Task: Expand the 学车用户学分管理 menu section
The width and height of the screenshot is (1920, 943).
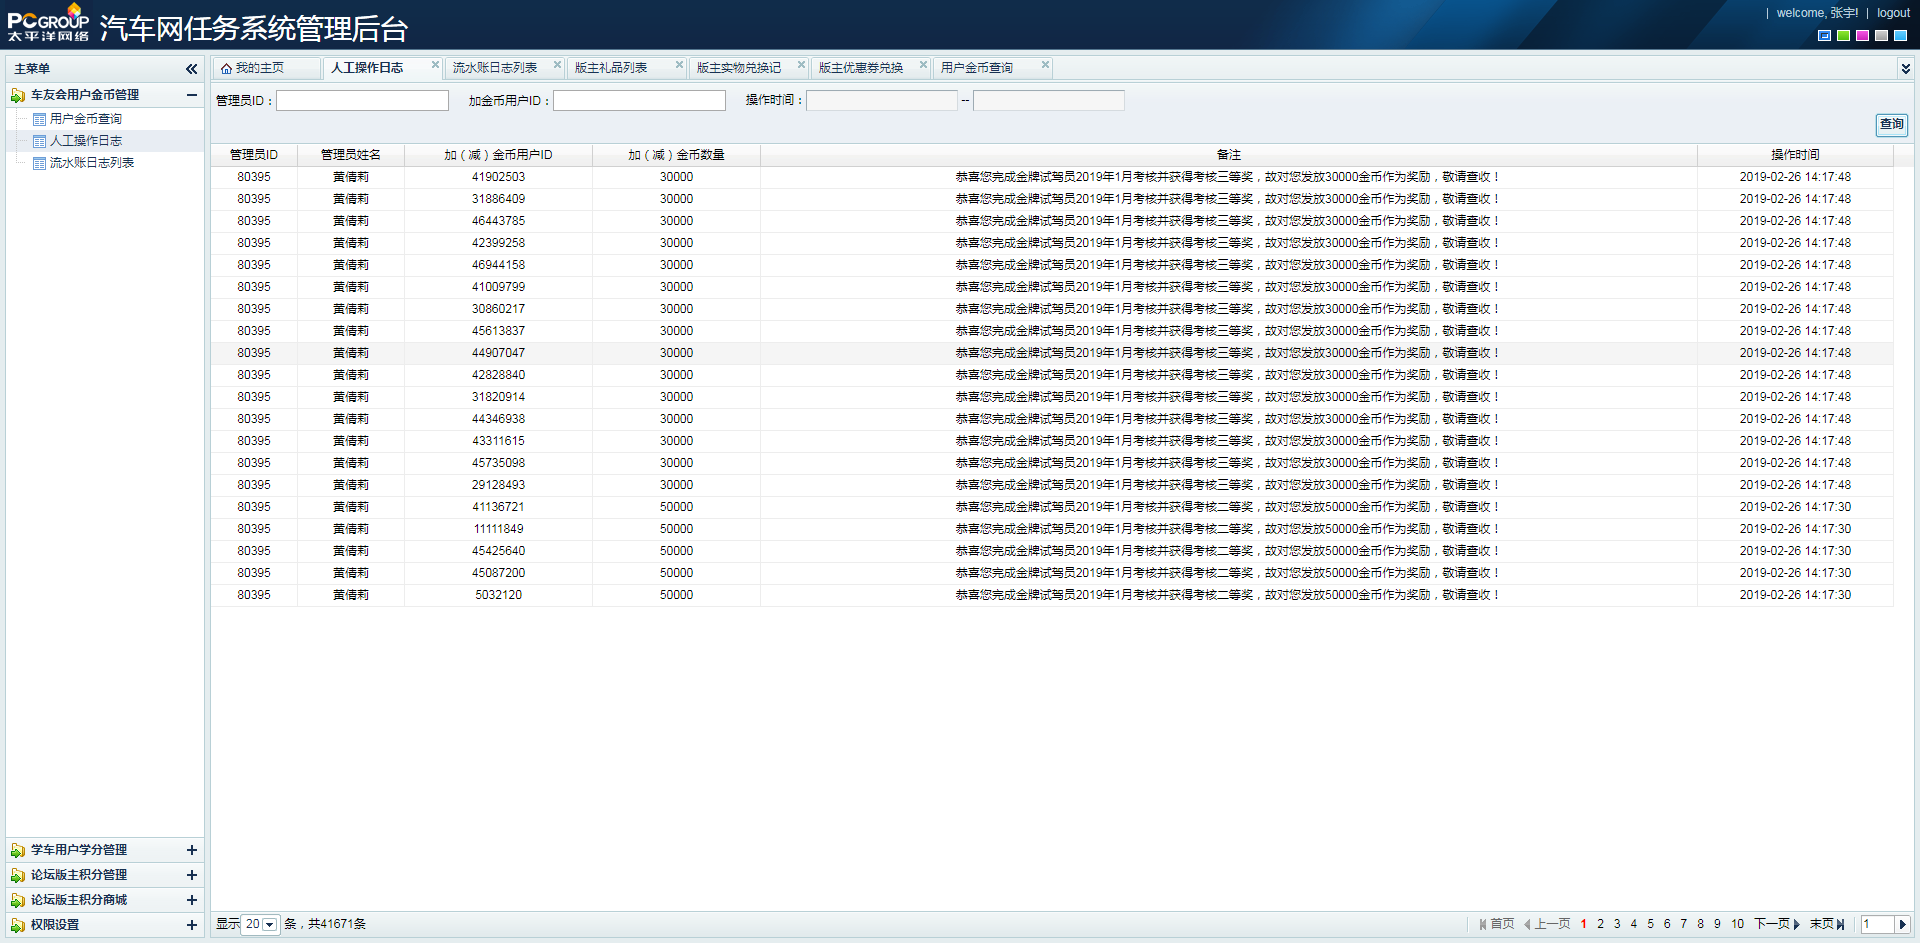Action: click(191, 850)
